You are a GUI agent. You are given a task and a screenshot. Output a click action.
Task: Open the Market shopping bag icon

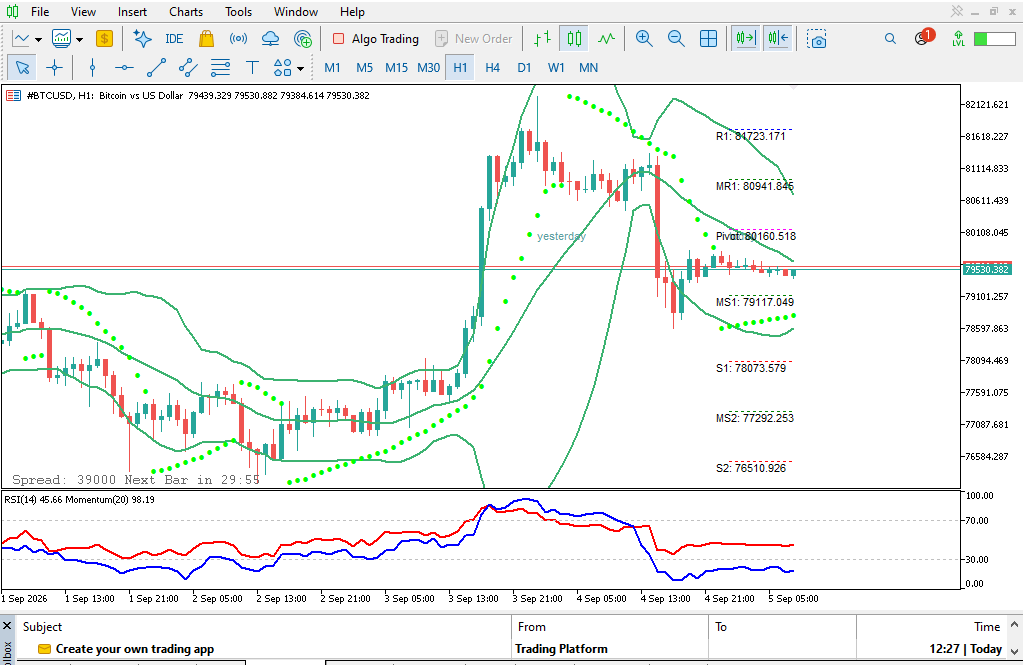click(x=206, y=39)
